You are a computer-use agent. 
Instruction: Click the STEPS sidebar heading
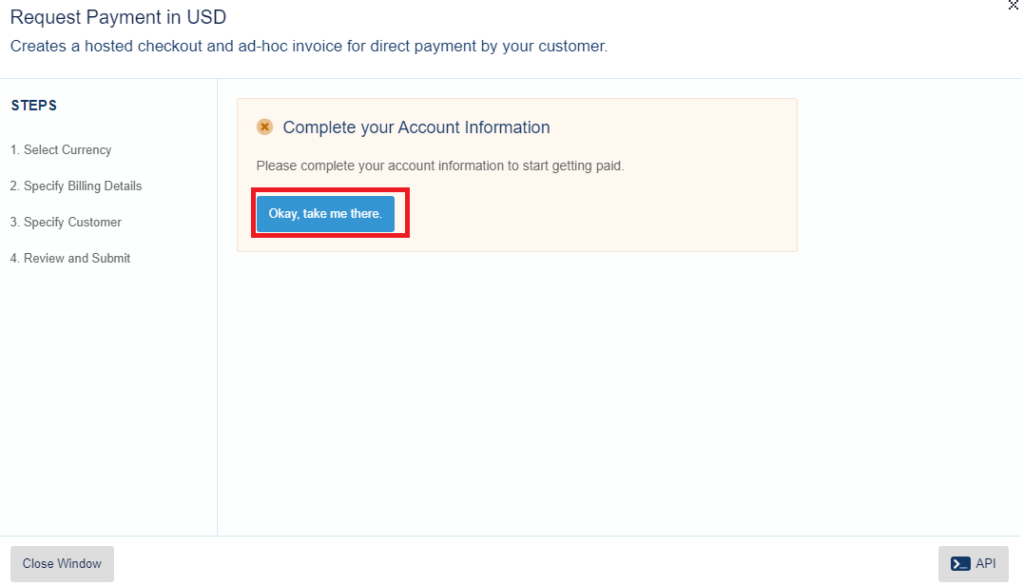[x=34, y=105]
